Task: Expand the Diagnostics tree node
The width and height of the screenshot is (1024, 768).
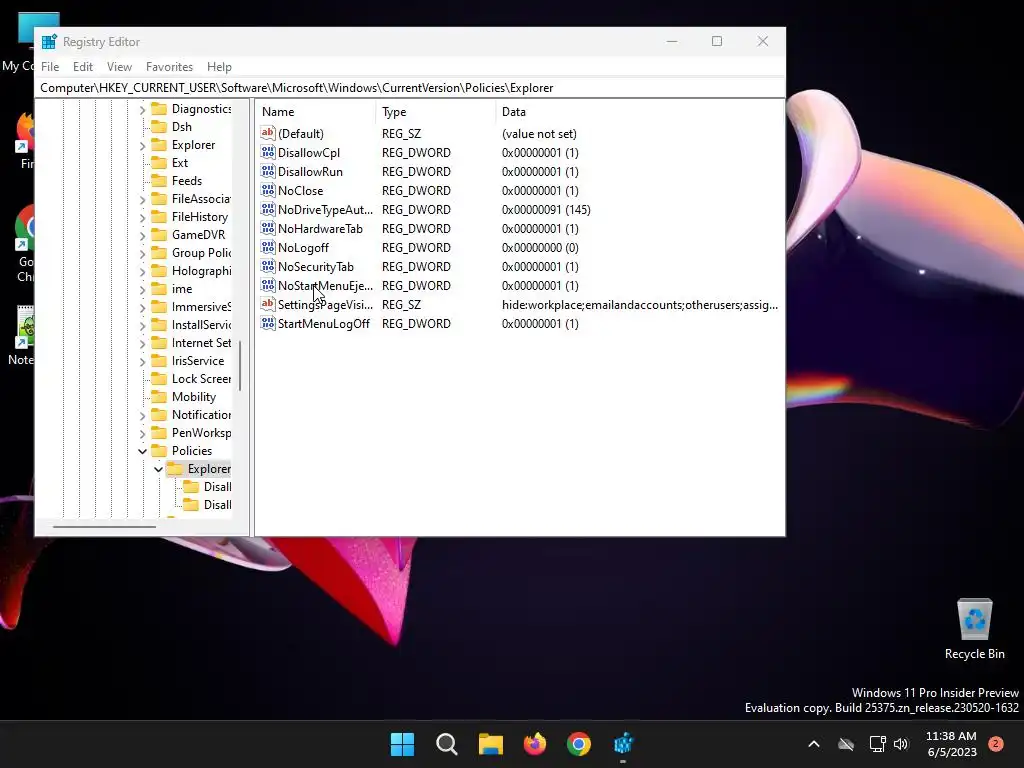Action: (142, 109)
